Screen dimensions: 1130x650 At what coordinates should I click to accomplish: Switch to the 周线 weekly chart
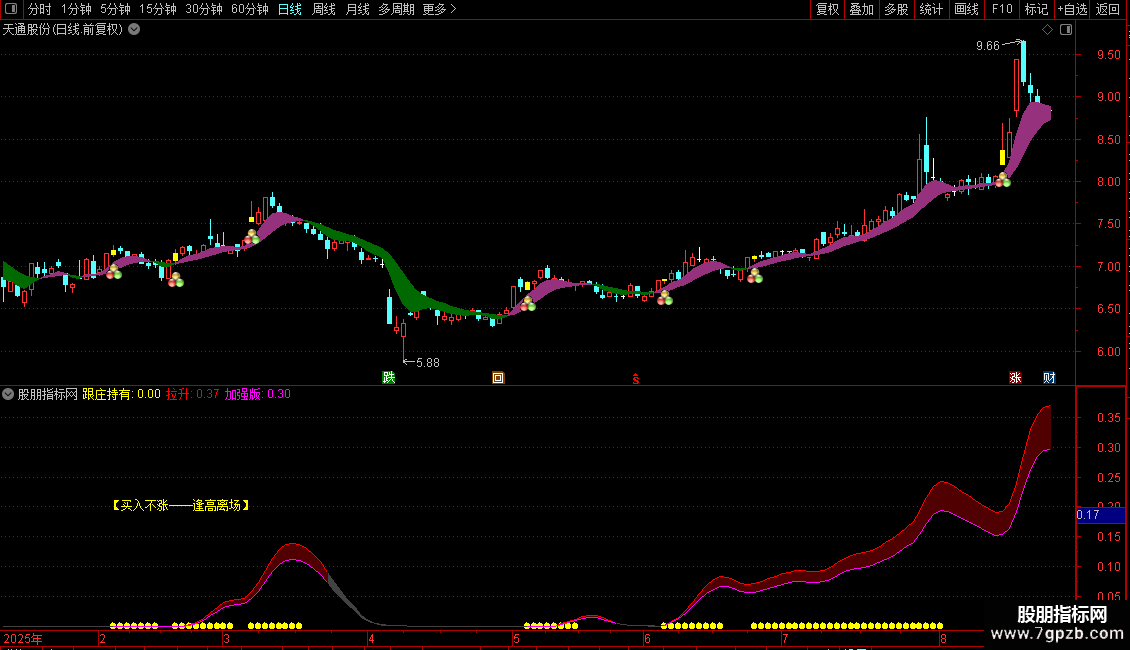[x=324, y=9]
